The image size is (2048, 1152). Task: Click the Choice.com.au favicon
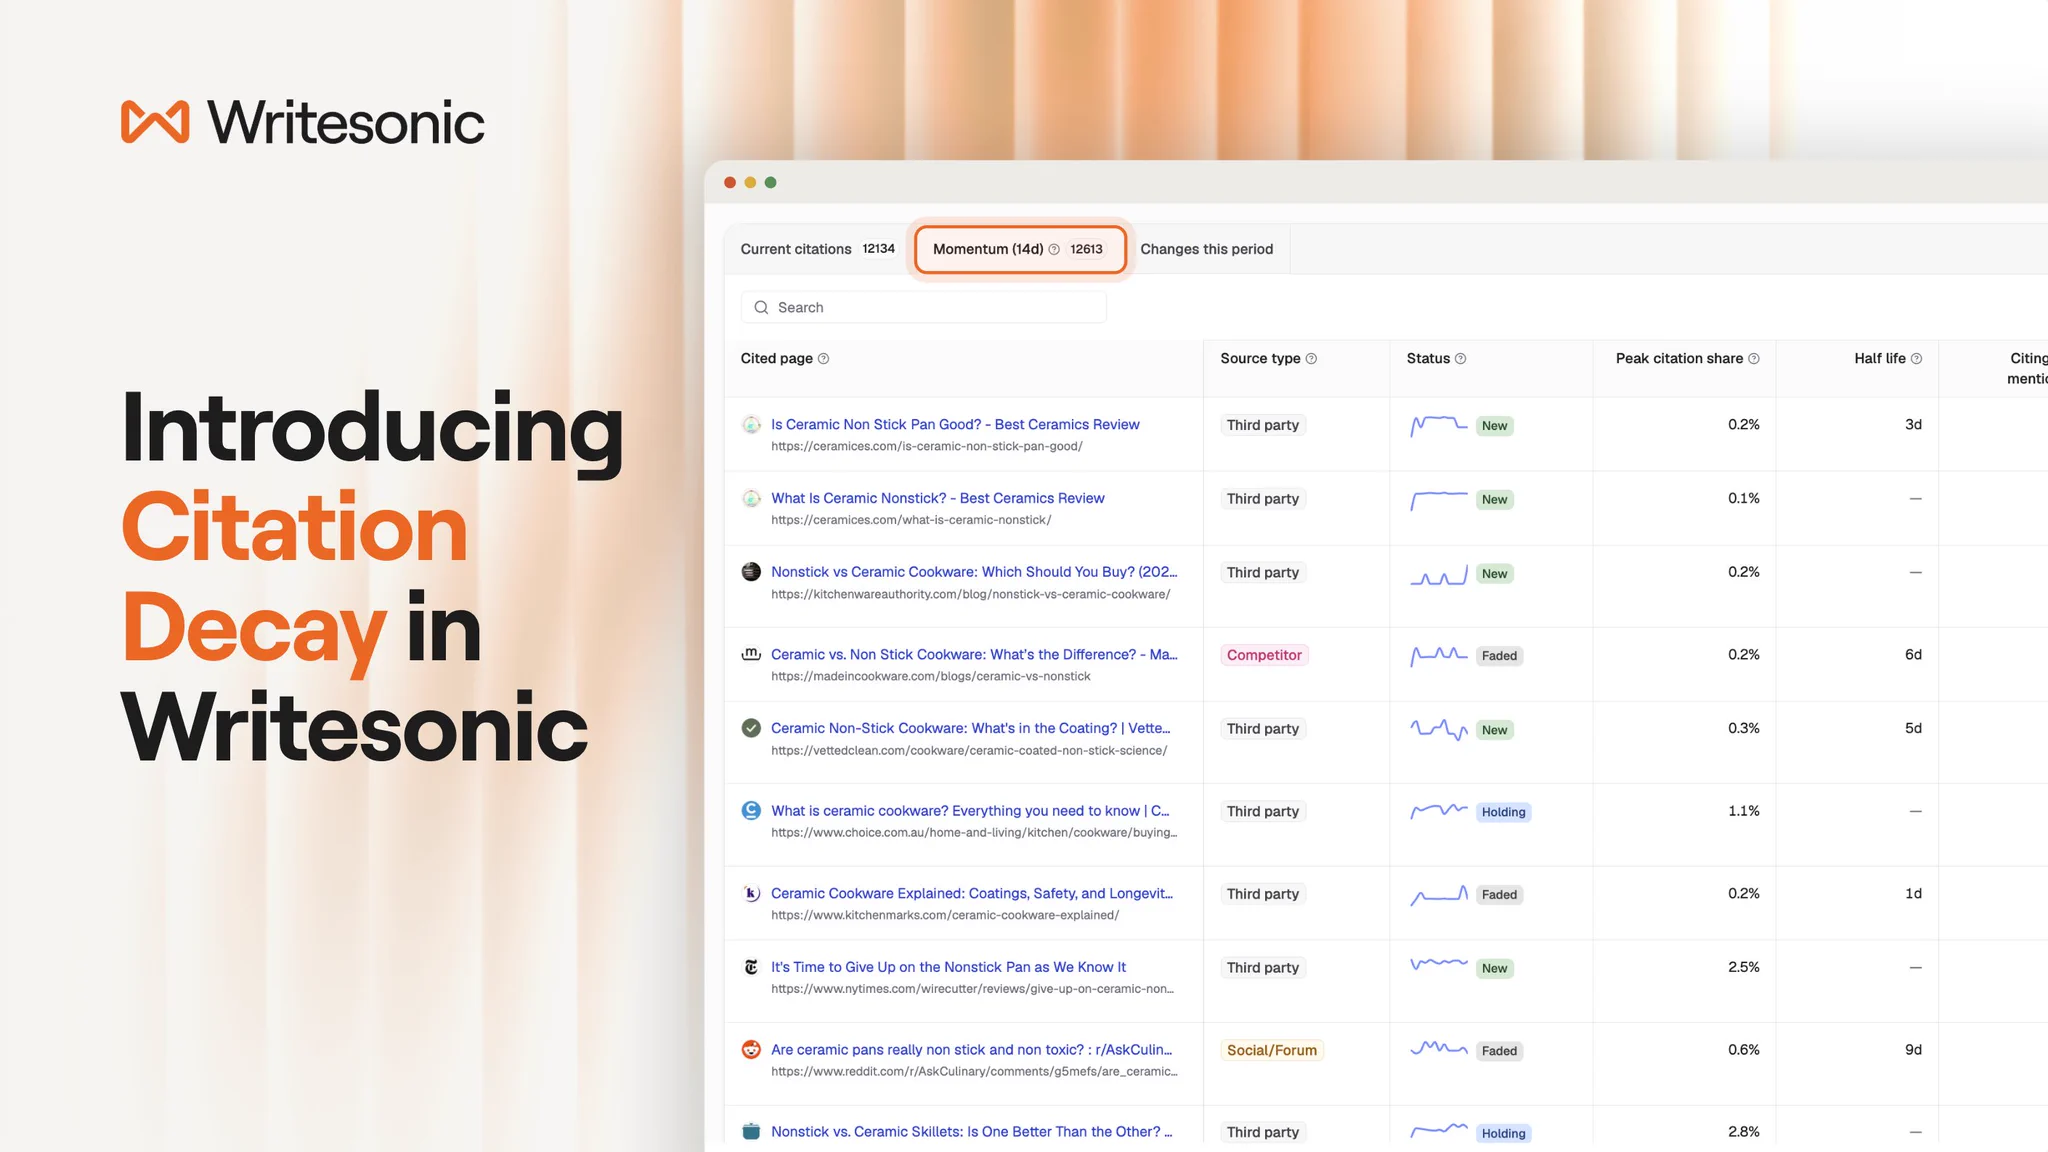(x=751, y=811)
